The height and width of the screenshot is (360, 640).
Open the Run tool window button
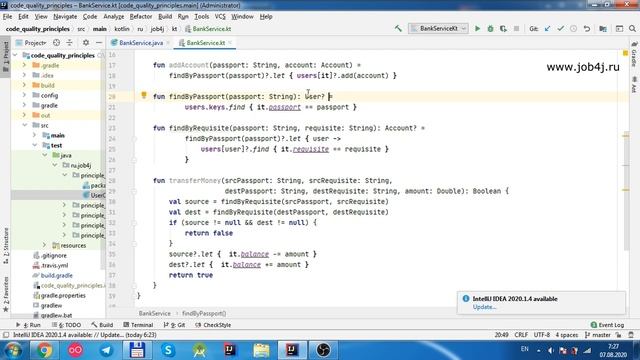pos(29,325)
